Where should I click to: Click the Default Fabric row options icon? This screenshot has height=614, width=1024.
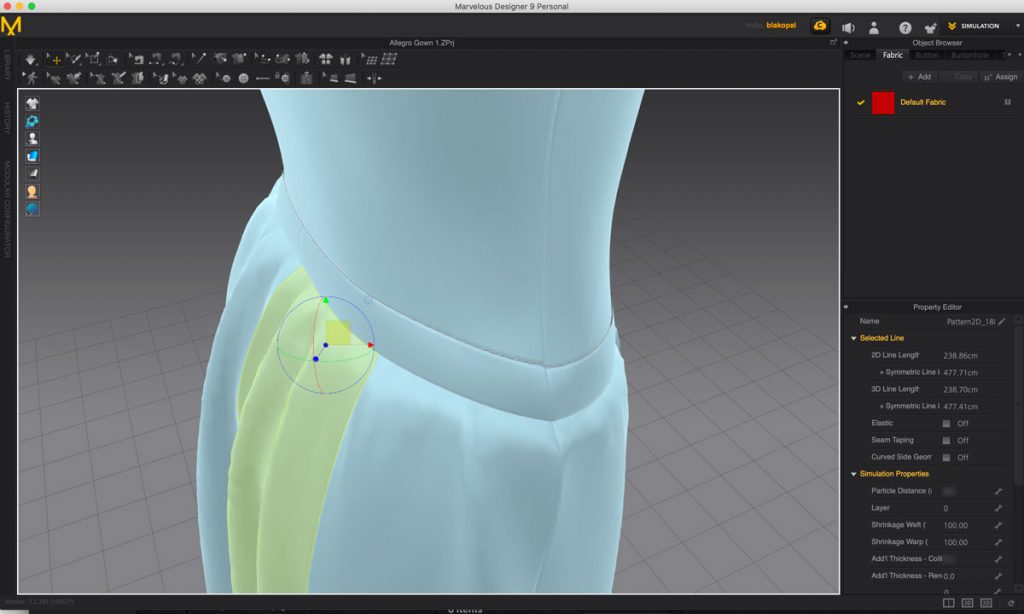(x=1008, y=103)
